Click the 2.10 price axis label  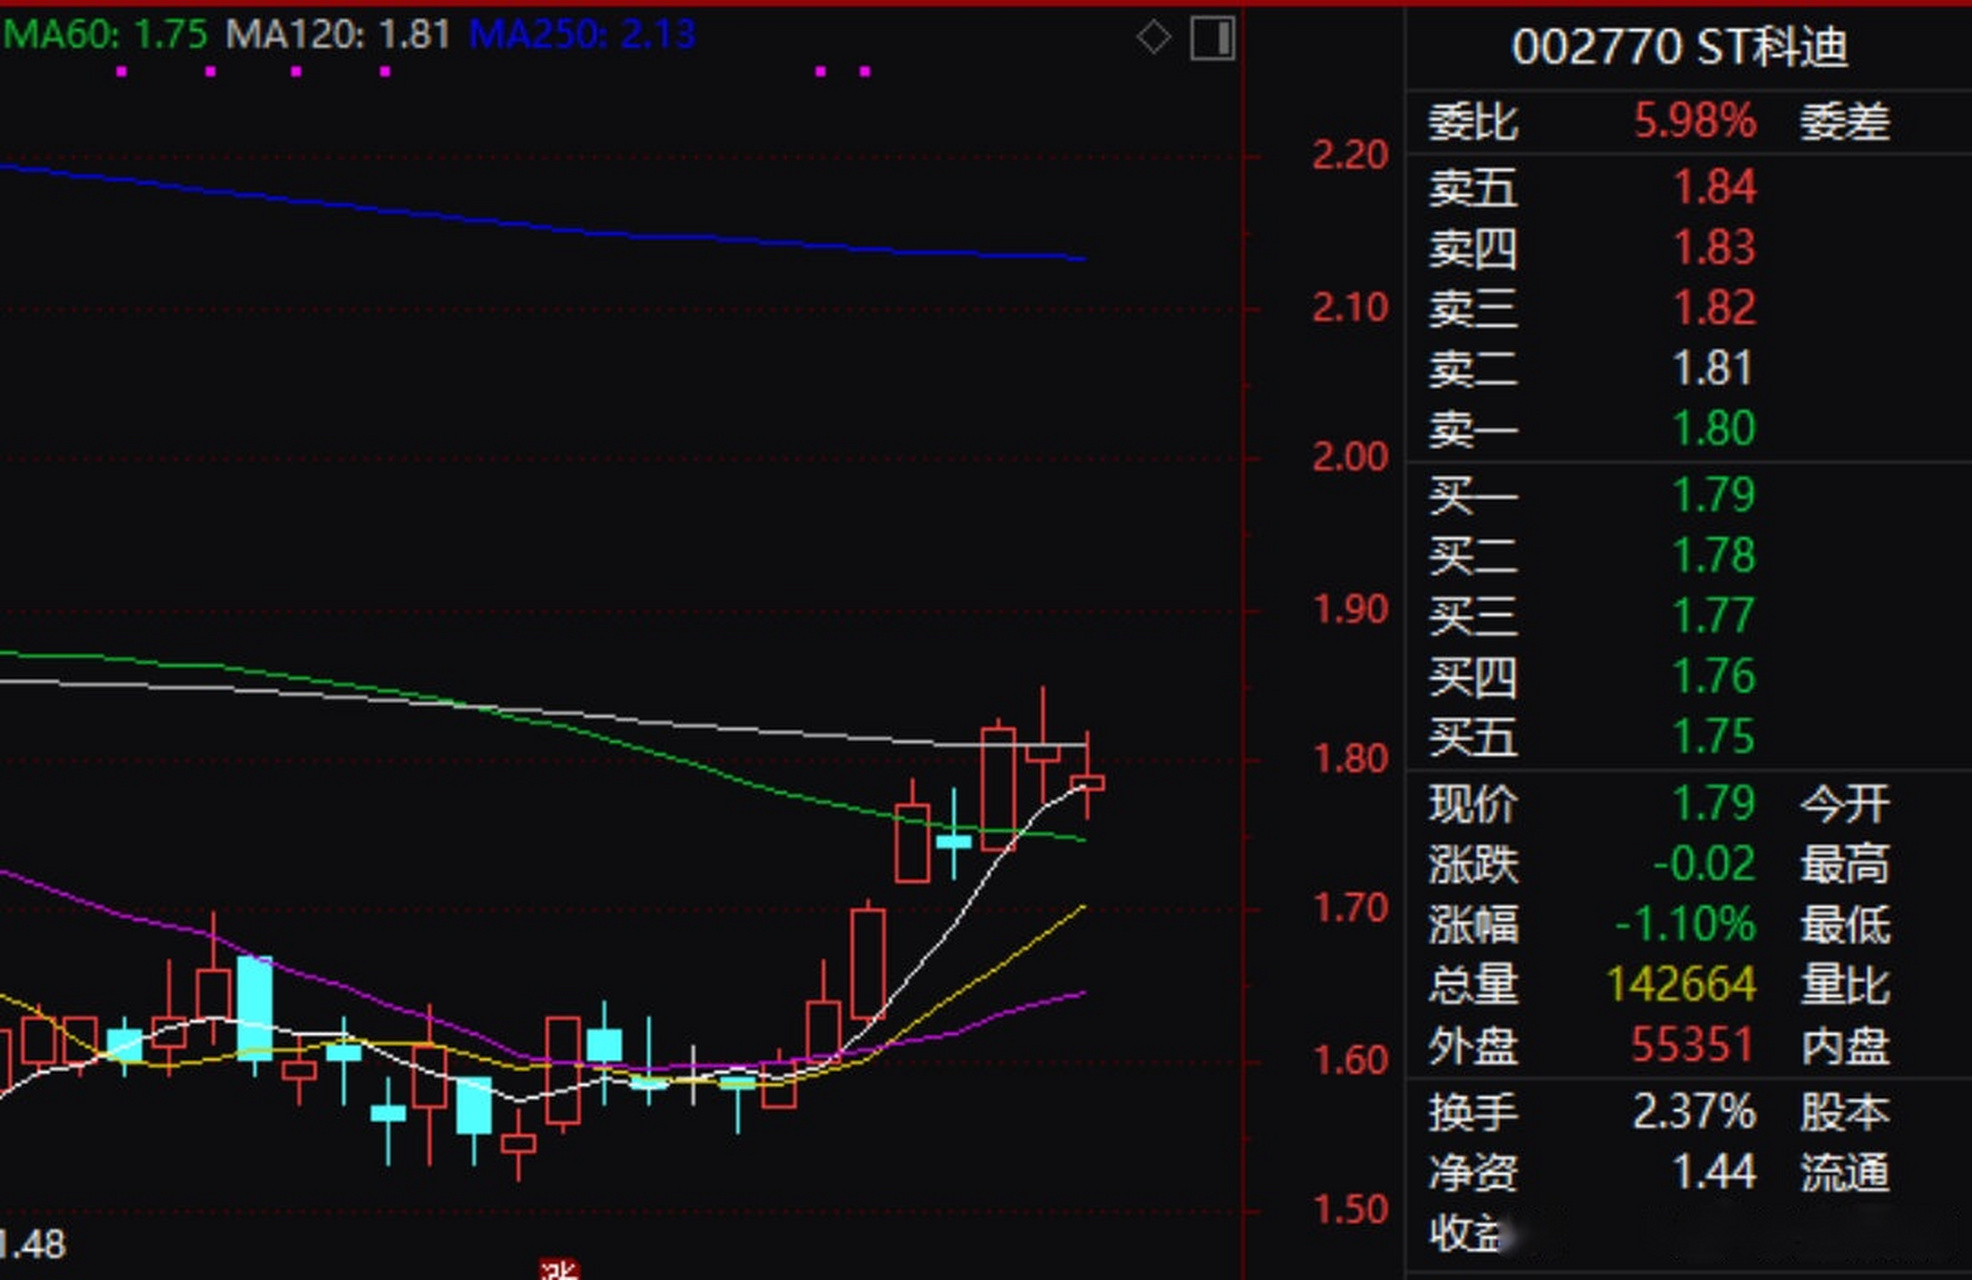pos(1350,307)
